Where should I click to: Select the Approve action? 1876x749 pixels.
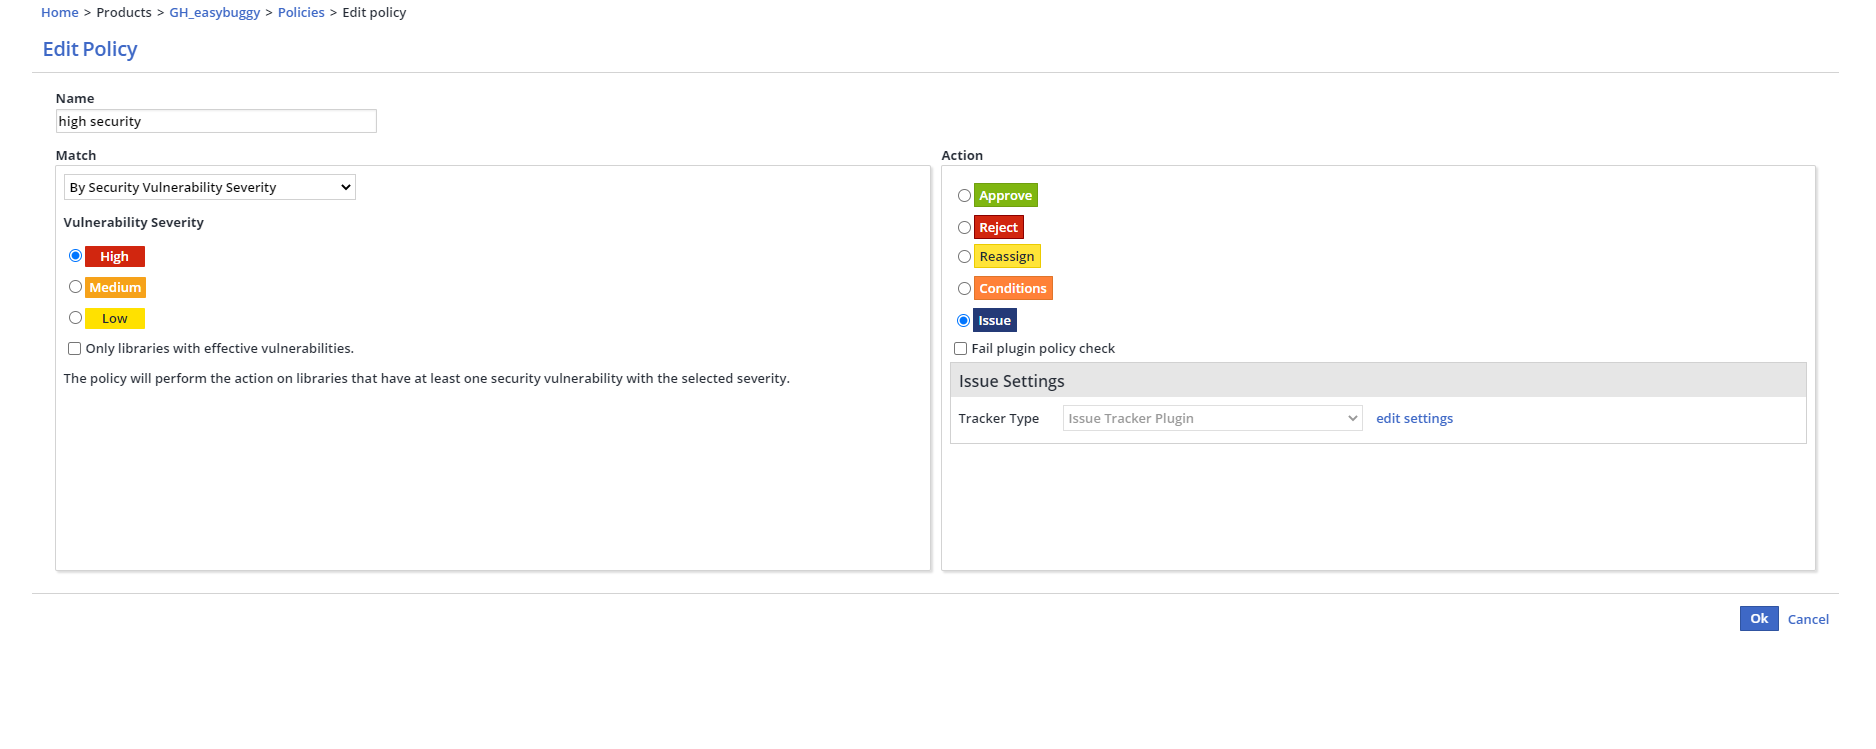click(x=964, y=196)
